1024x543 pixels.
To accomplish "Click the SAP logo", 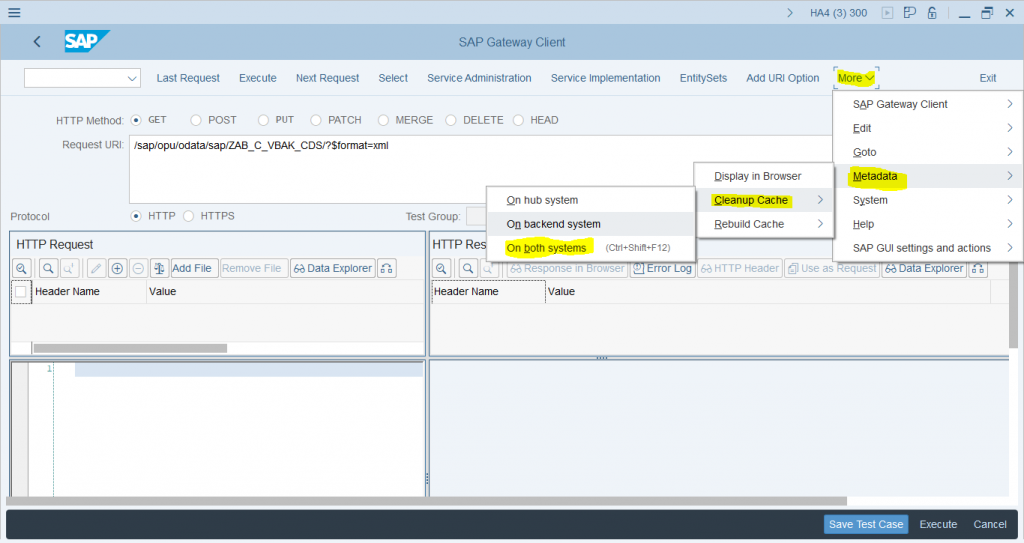I will [x=86, y=41].
